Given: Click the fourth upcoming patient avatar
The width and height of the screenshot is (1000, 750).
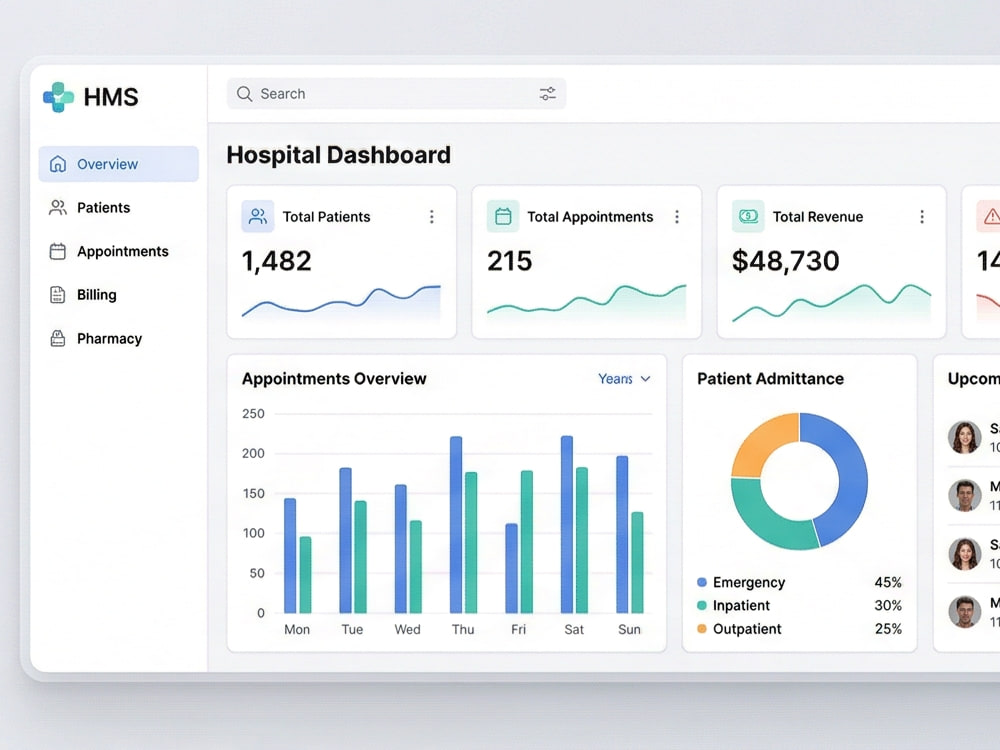Looking at the screenshot, I should (x=964, y=612).
